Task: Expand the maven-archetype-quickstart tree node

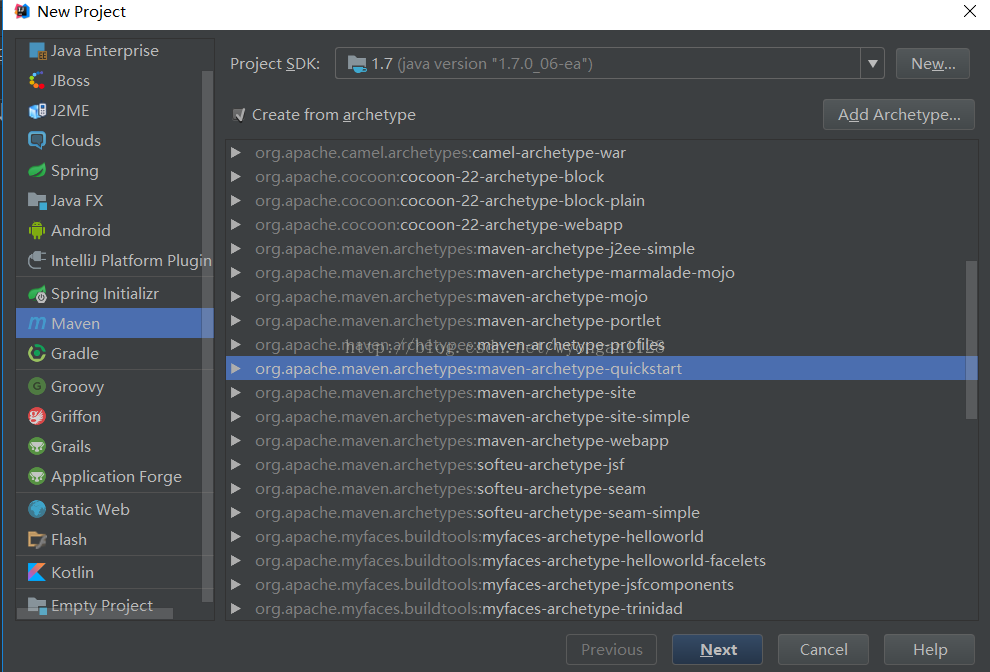Action: click(x=236, y=369)
